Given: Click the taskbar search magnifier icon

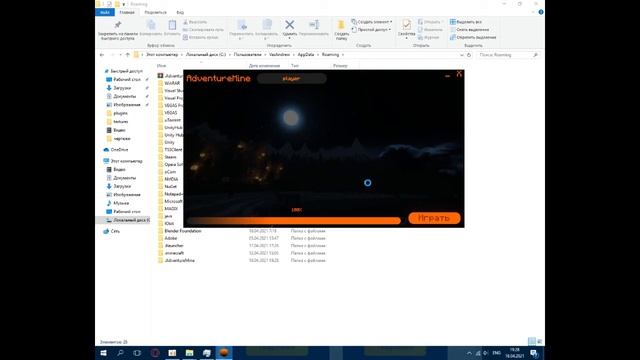Looking at the screenshot, I should point(120,353).
